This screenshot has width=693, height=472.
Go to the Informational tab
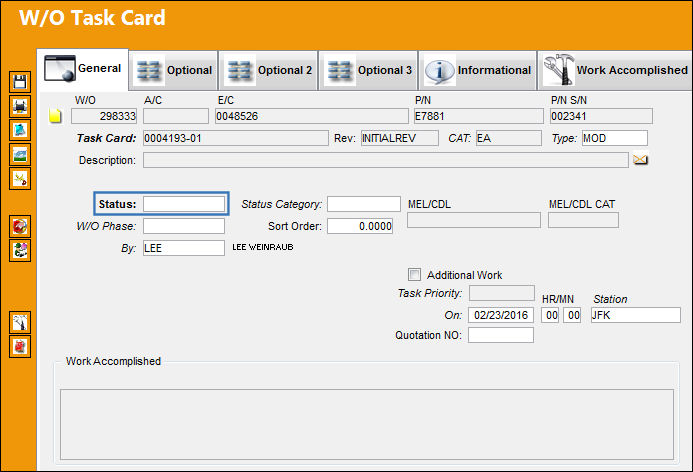pos(477,70)
